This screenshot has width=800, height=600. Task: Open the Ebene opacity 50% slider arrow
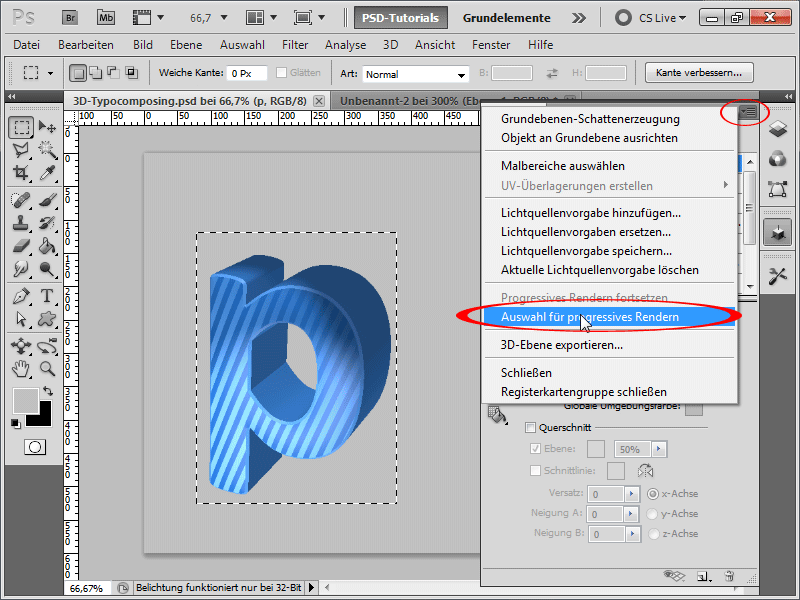659,449
